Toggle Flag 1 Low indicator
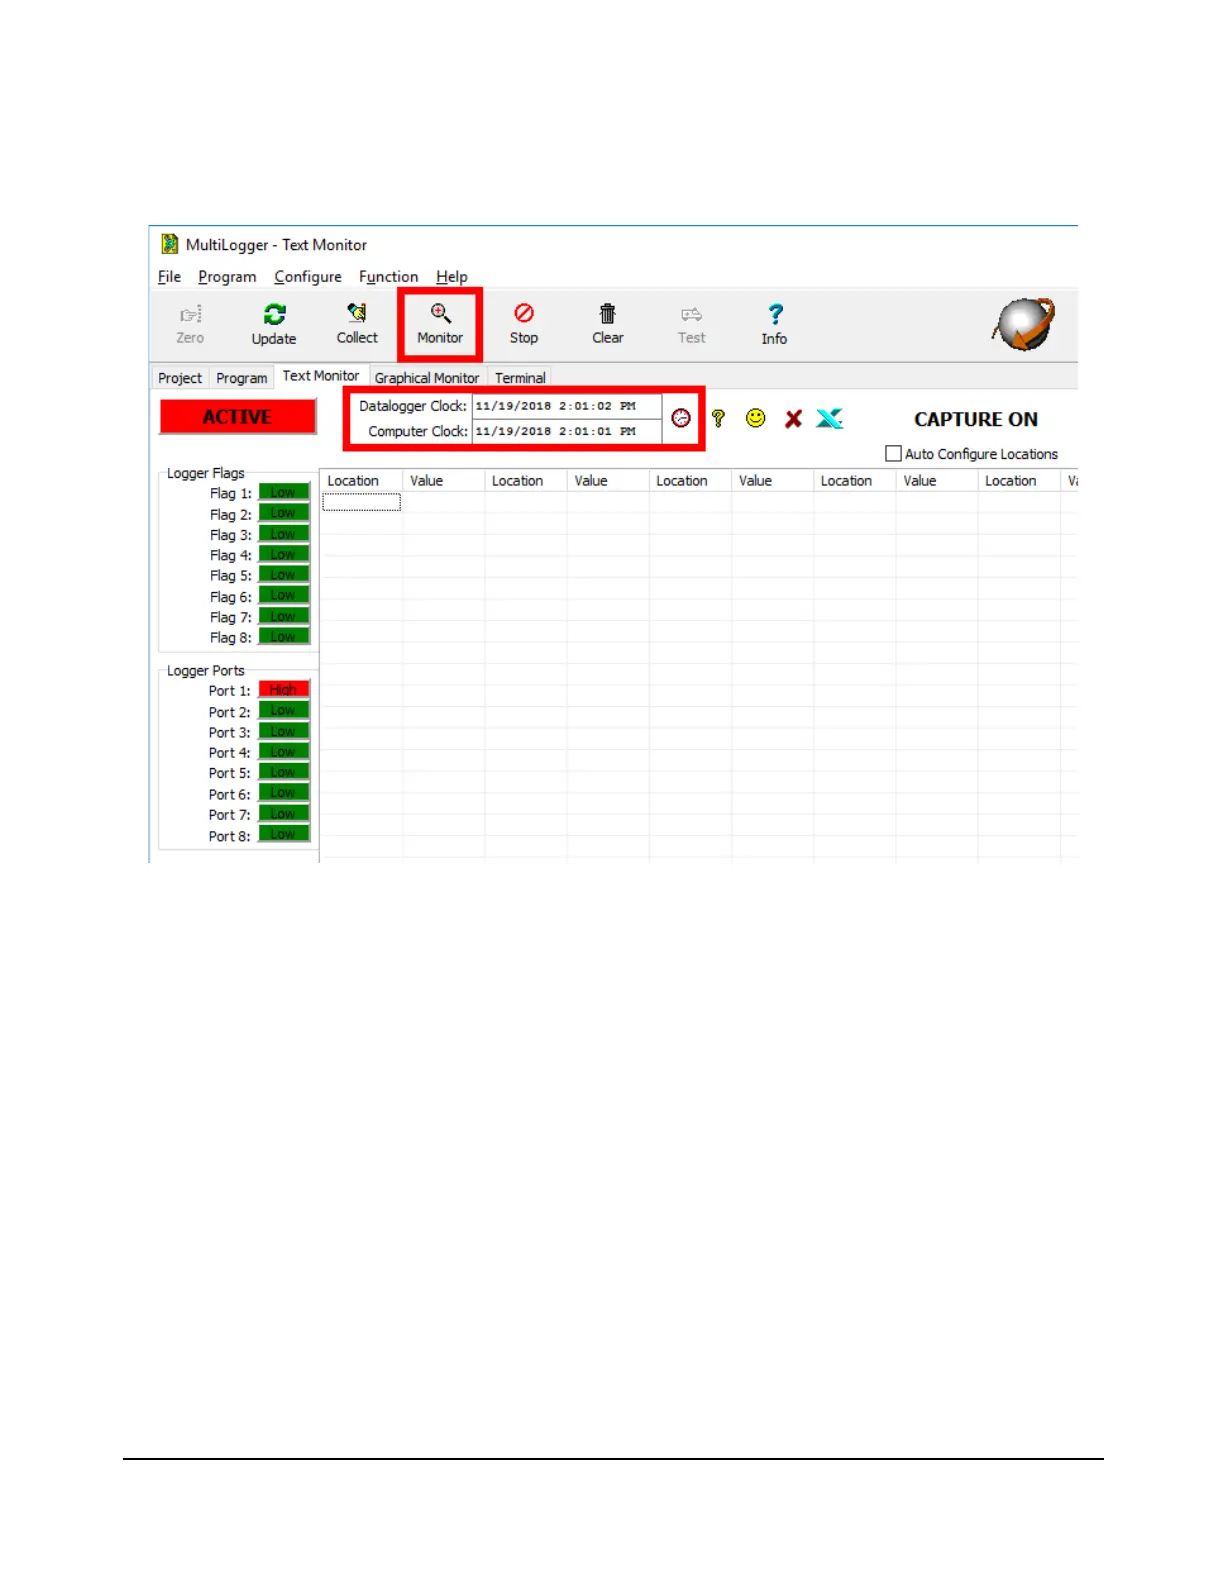Viewport: 1224px width, 1584px height. tap(284, 492)
